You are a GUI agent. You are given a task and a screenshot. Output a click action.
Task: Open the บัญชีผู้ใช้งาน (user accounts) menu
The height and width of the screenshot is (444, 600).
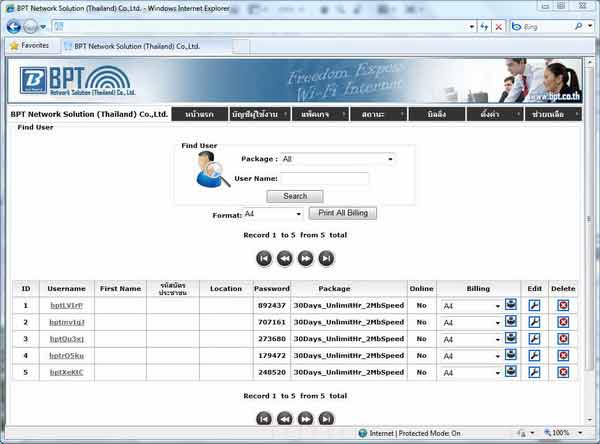pos(259,114)
